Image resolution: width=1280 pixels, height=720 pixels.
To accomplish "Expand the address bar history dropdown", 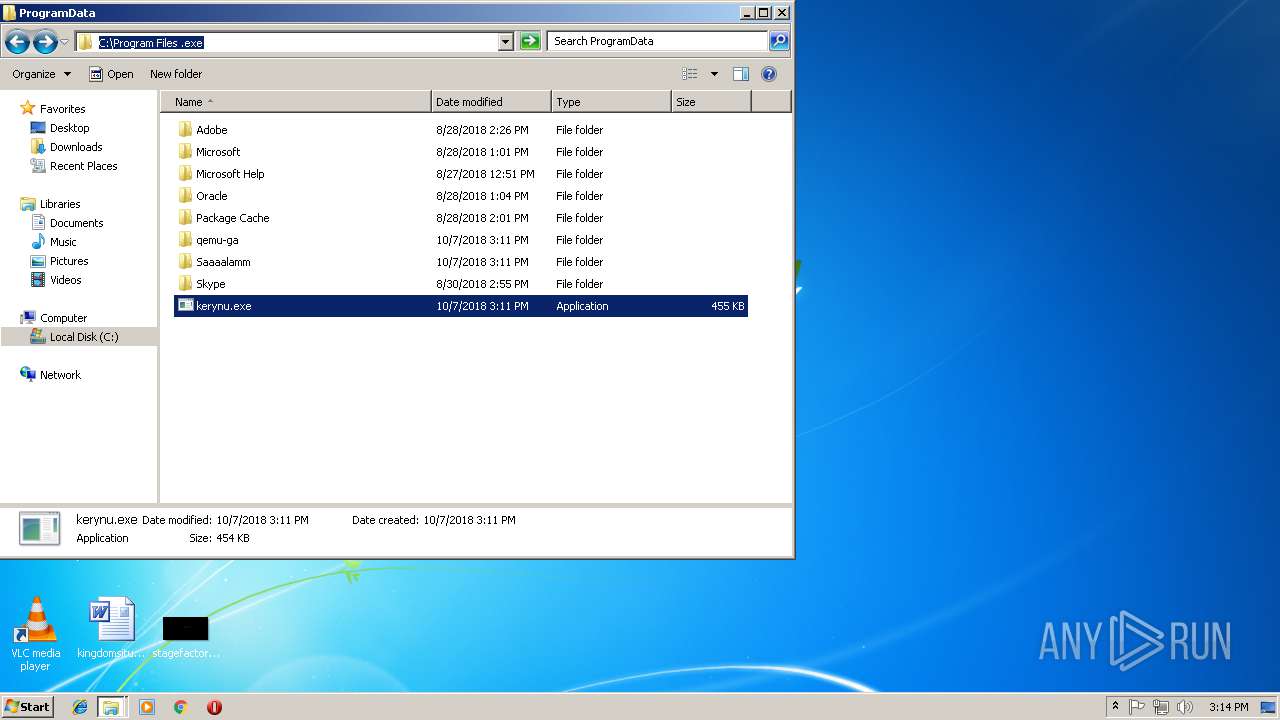I will click(505, 42).
